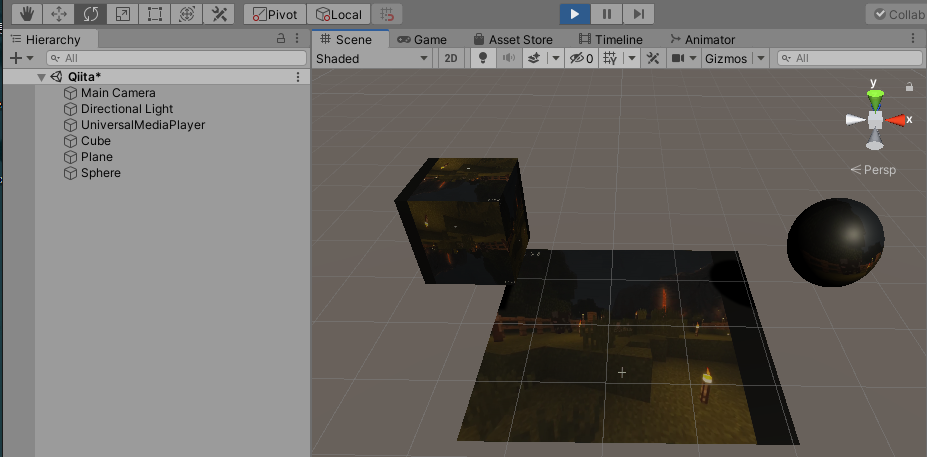Toggle scene lighting
The width and height of the screenshot is (927, 457).
(x=483, y=58)
